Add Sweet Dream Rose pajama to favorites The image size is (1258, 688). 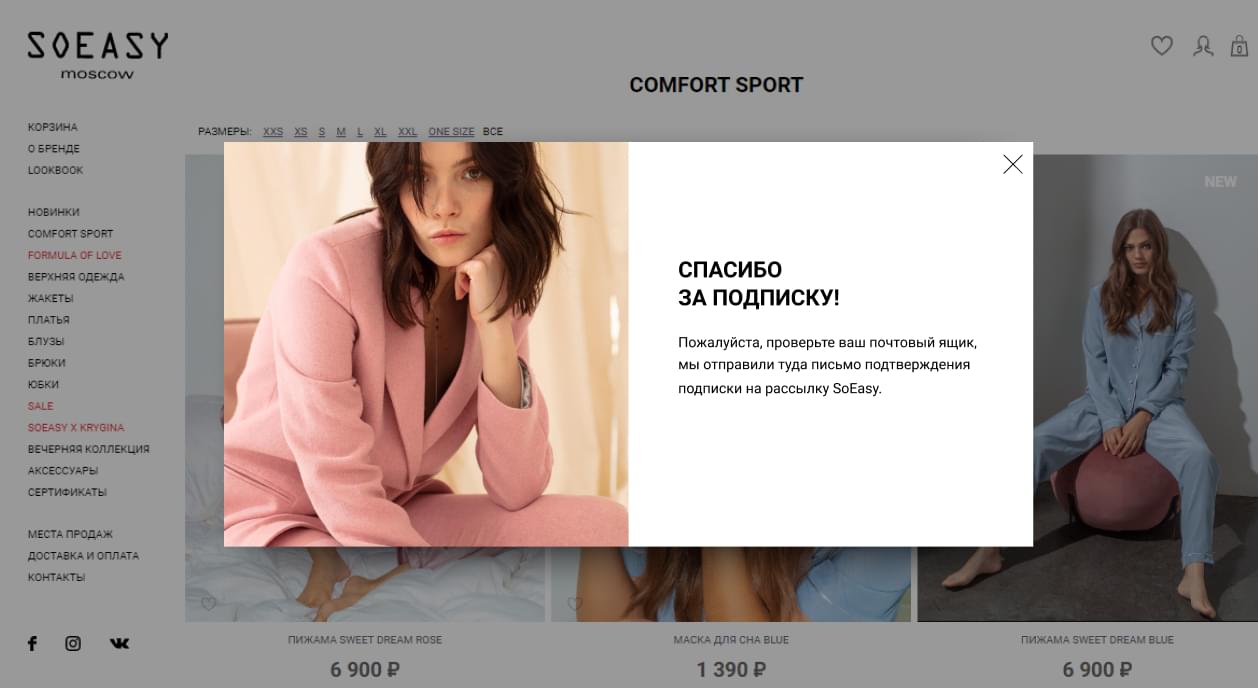(209, 604)
